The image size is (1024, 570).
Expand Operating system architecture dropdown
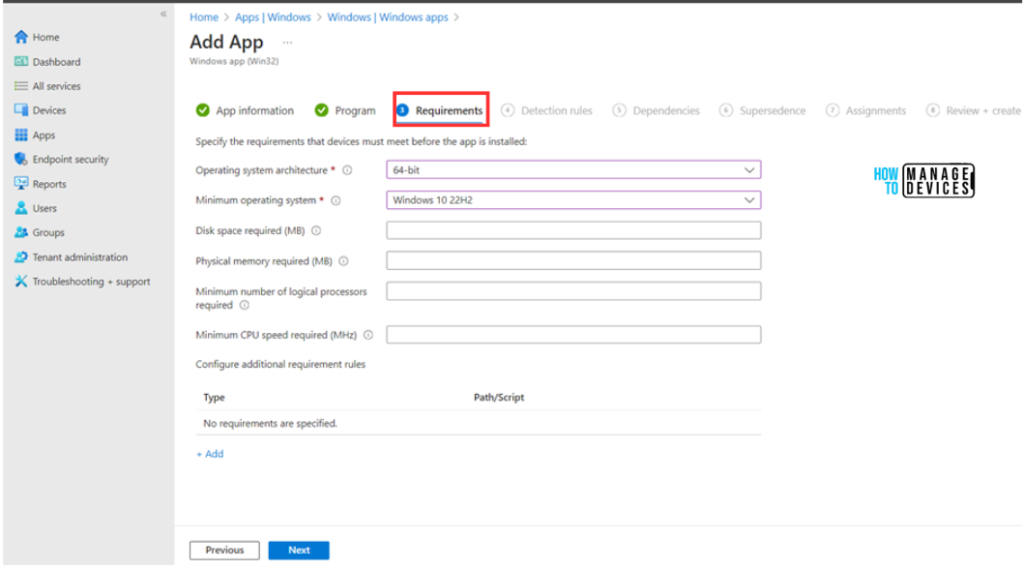[573, 170]
